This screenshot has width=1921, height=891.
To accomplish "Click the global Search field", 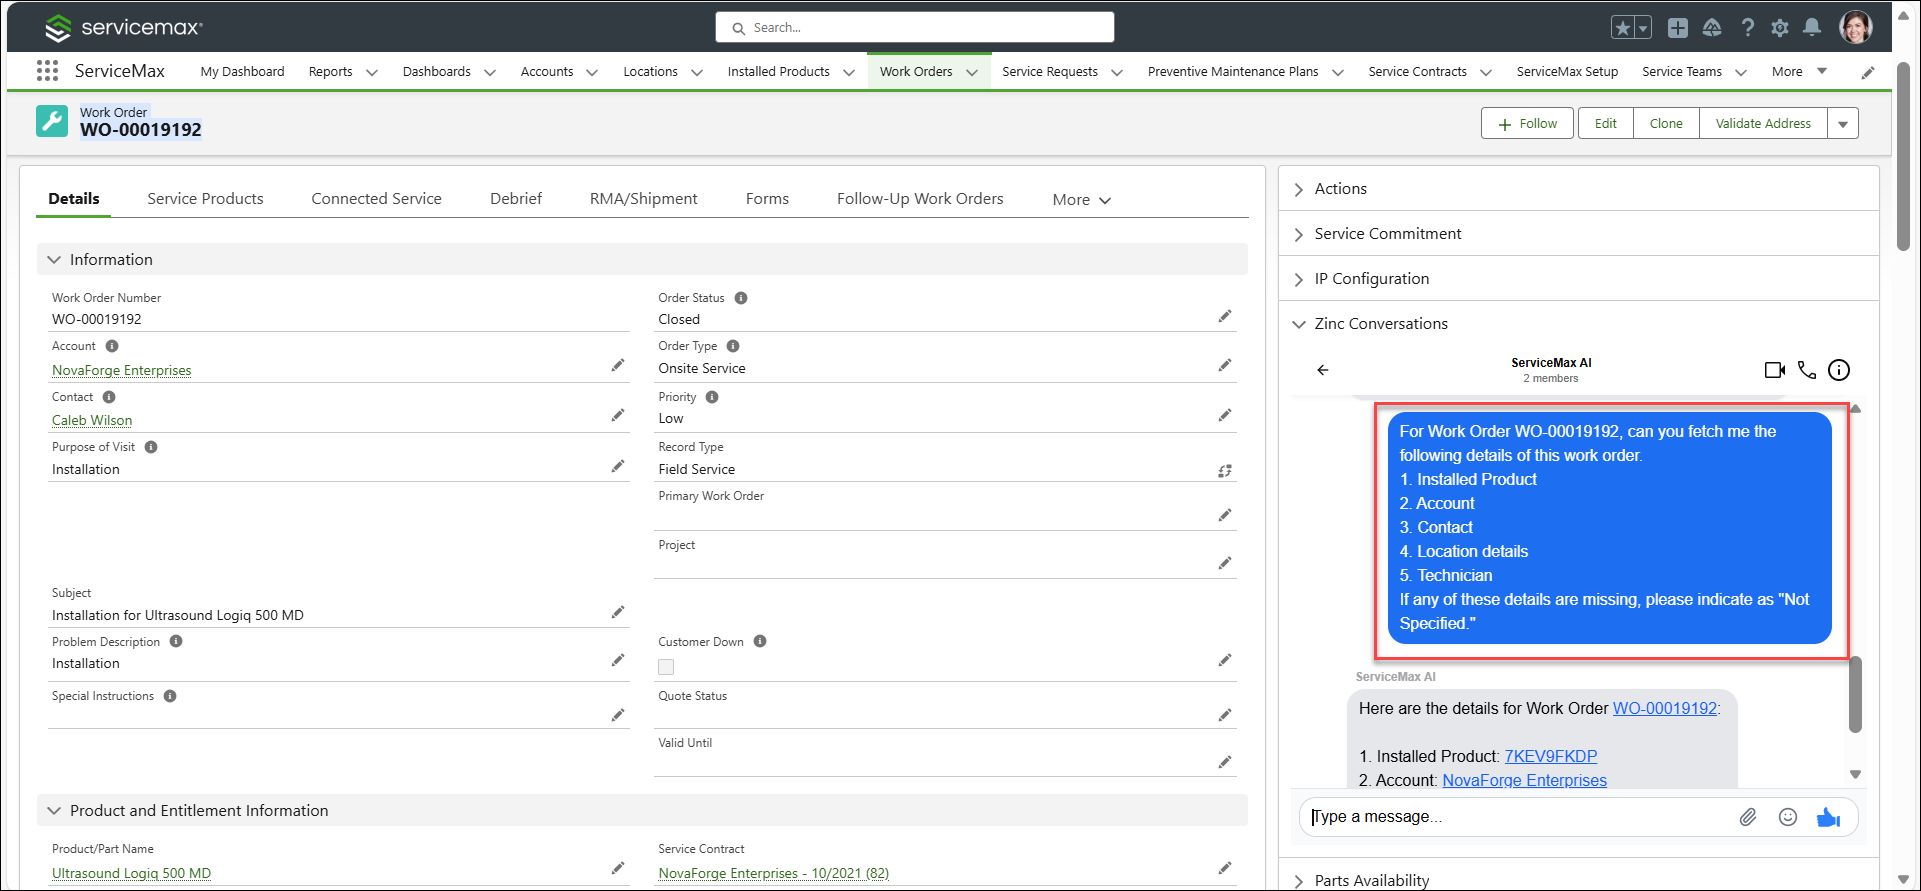I will (x=915, y=27).
